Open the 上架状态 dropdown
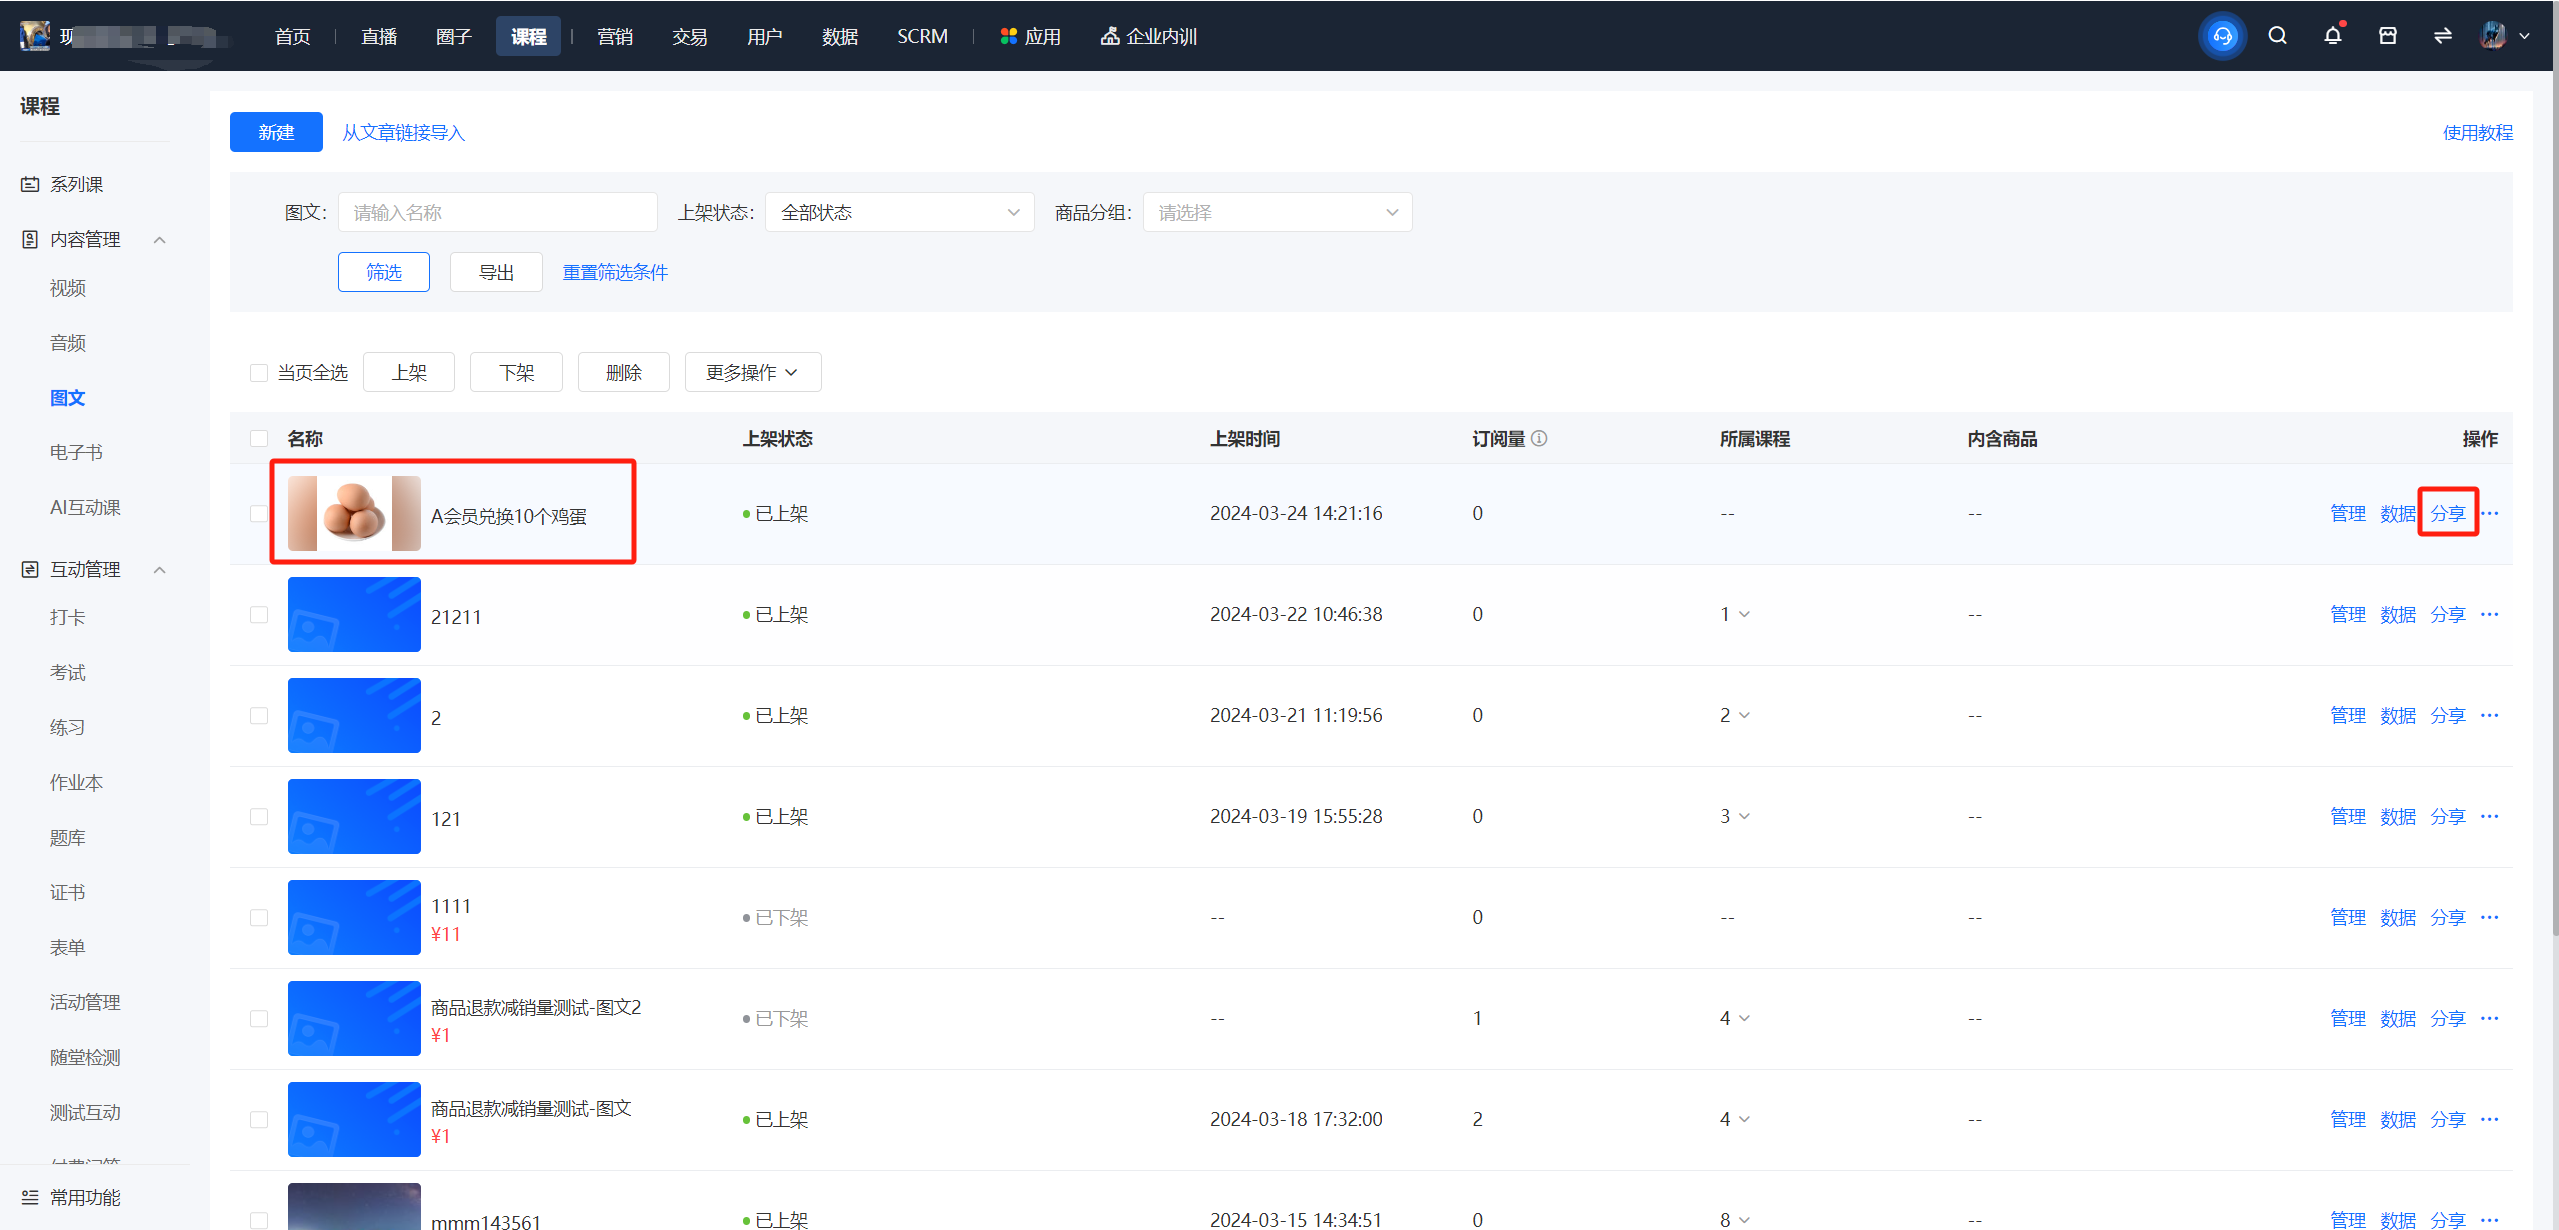2559x1230 pixels. [899, 212]
